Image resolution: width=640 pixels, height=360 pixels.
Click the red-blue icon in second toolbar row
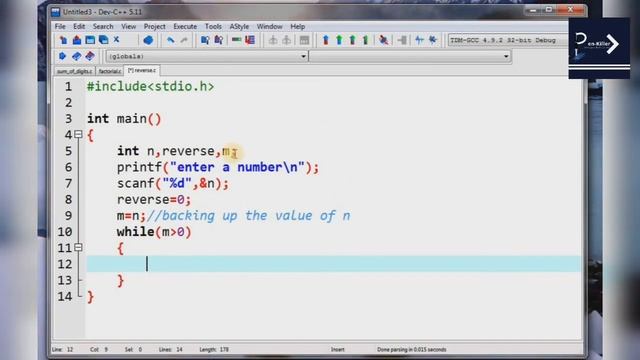click(x=90, y=56)
